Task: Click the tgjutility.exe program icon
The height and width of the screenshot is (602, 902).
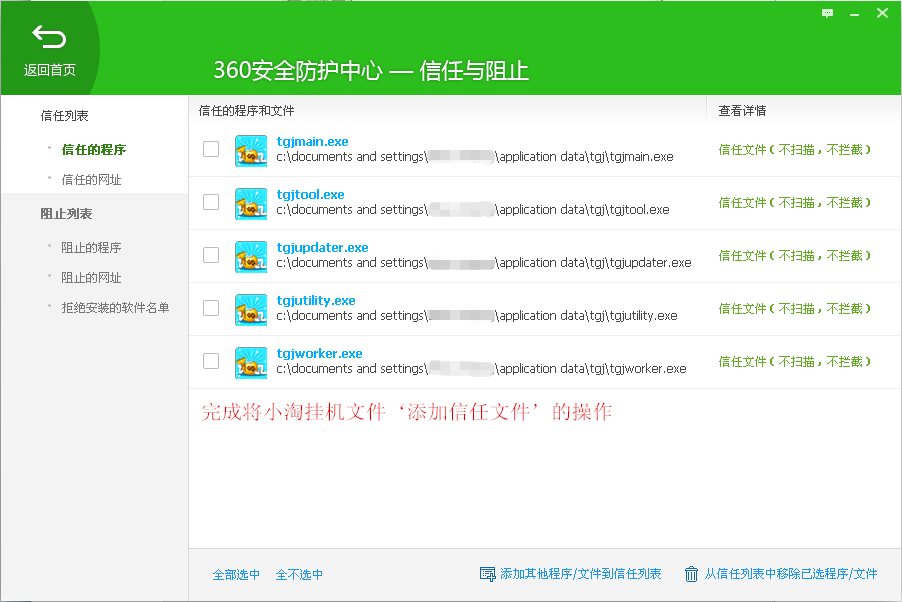Action: 251,310
